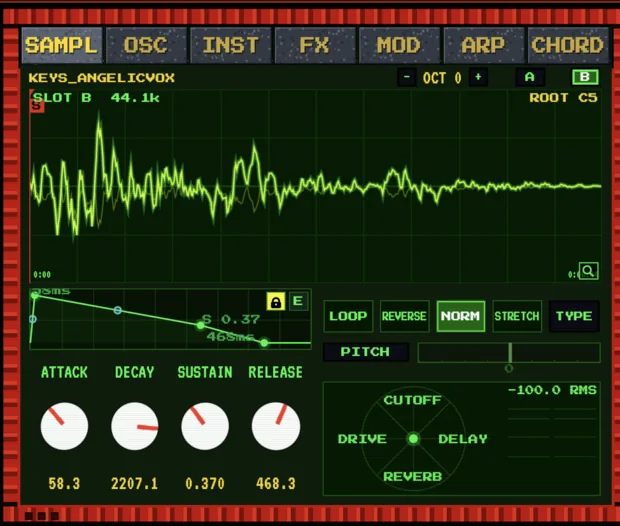Click the -100.0 RMS readout
Viewport: 620px width, 526px height.
pos(552,390)
